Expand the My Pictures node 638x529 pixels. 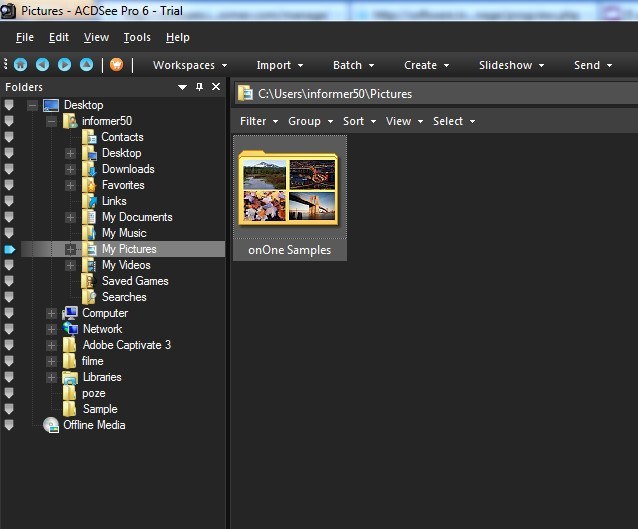[x=70, y=249]
